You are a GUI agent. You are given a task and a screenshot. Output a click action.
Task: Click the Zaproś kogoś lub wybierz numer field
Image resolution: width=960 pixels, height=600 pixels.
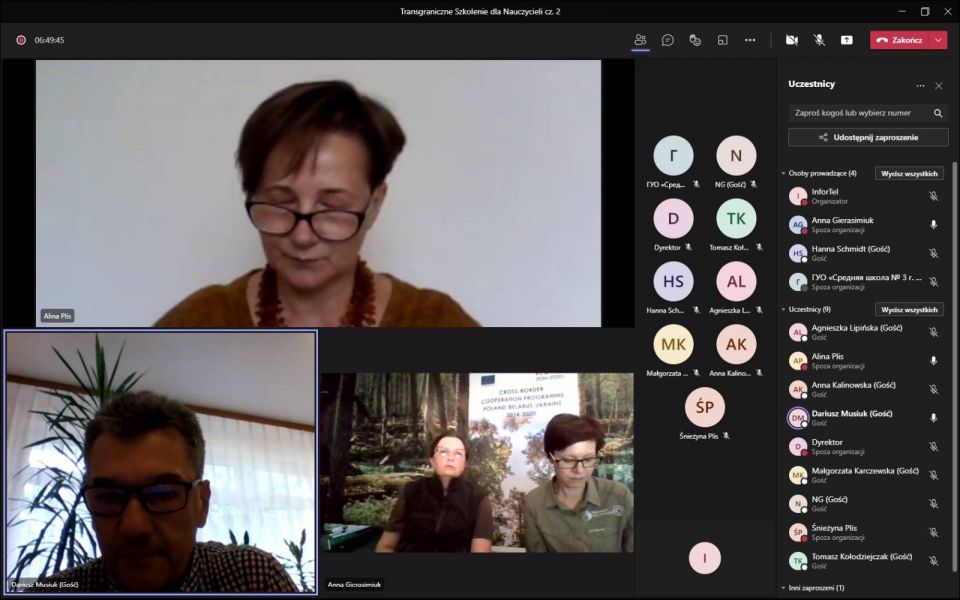pos(858,113)
